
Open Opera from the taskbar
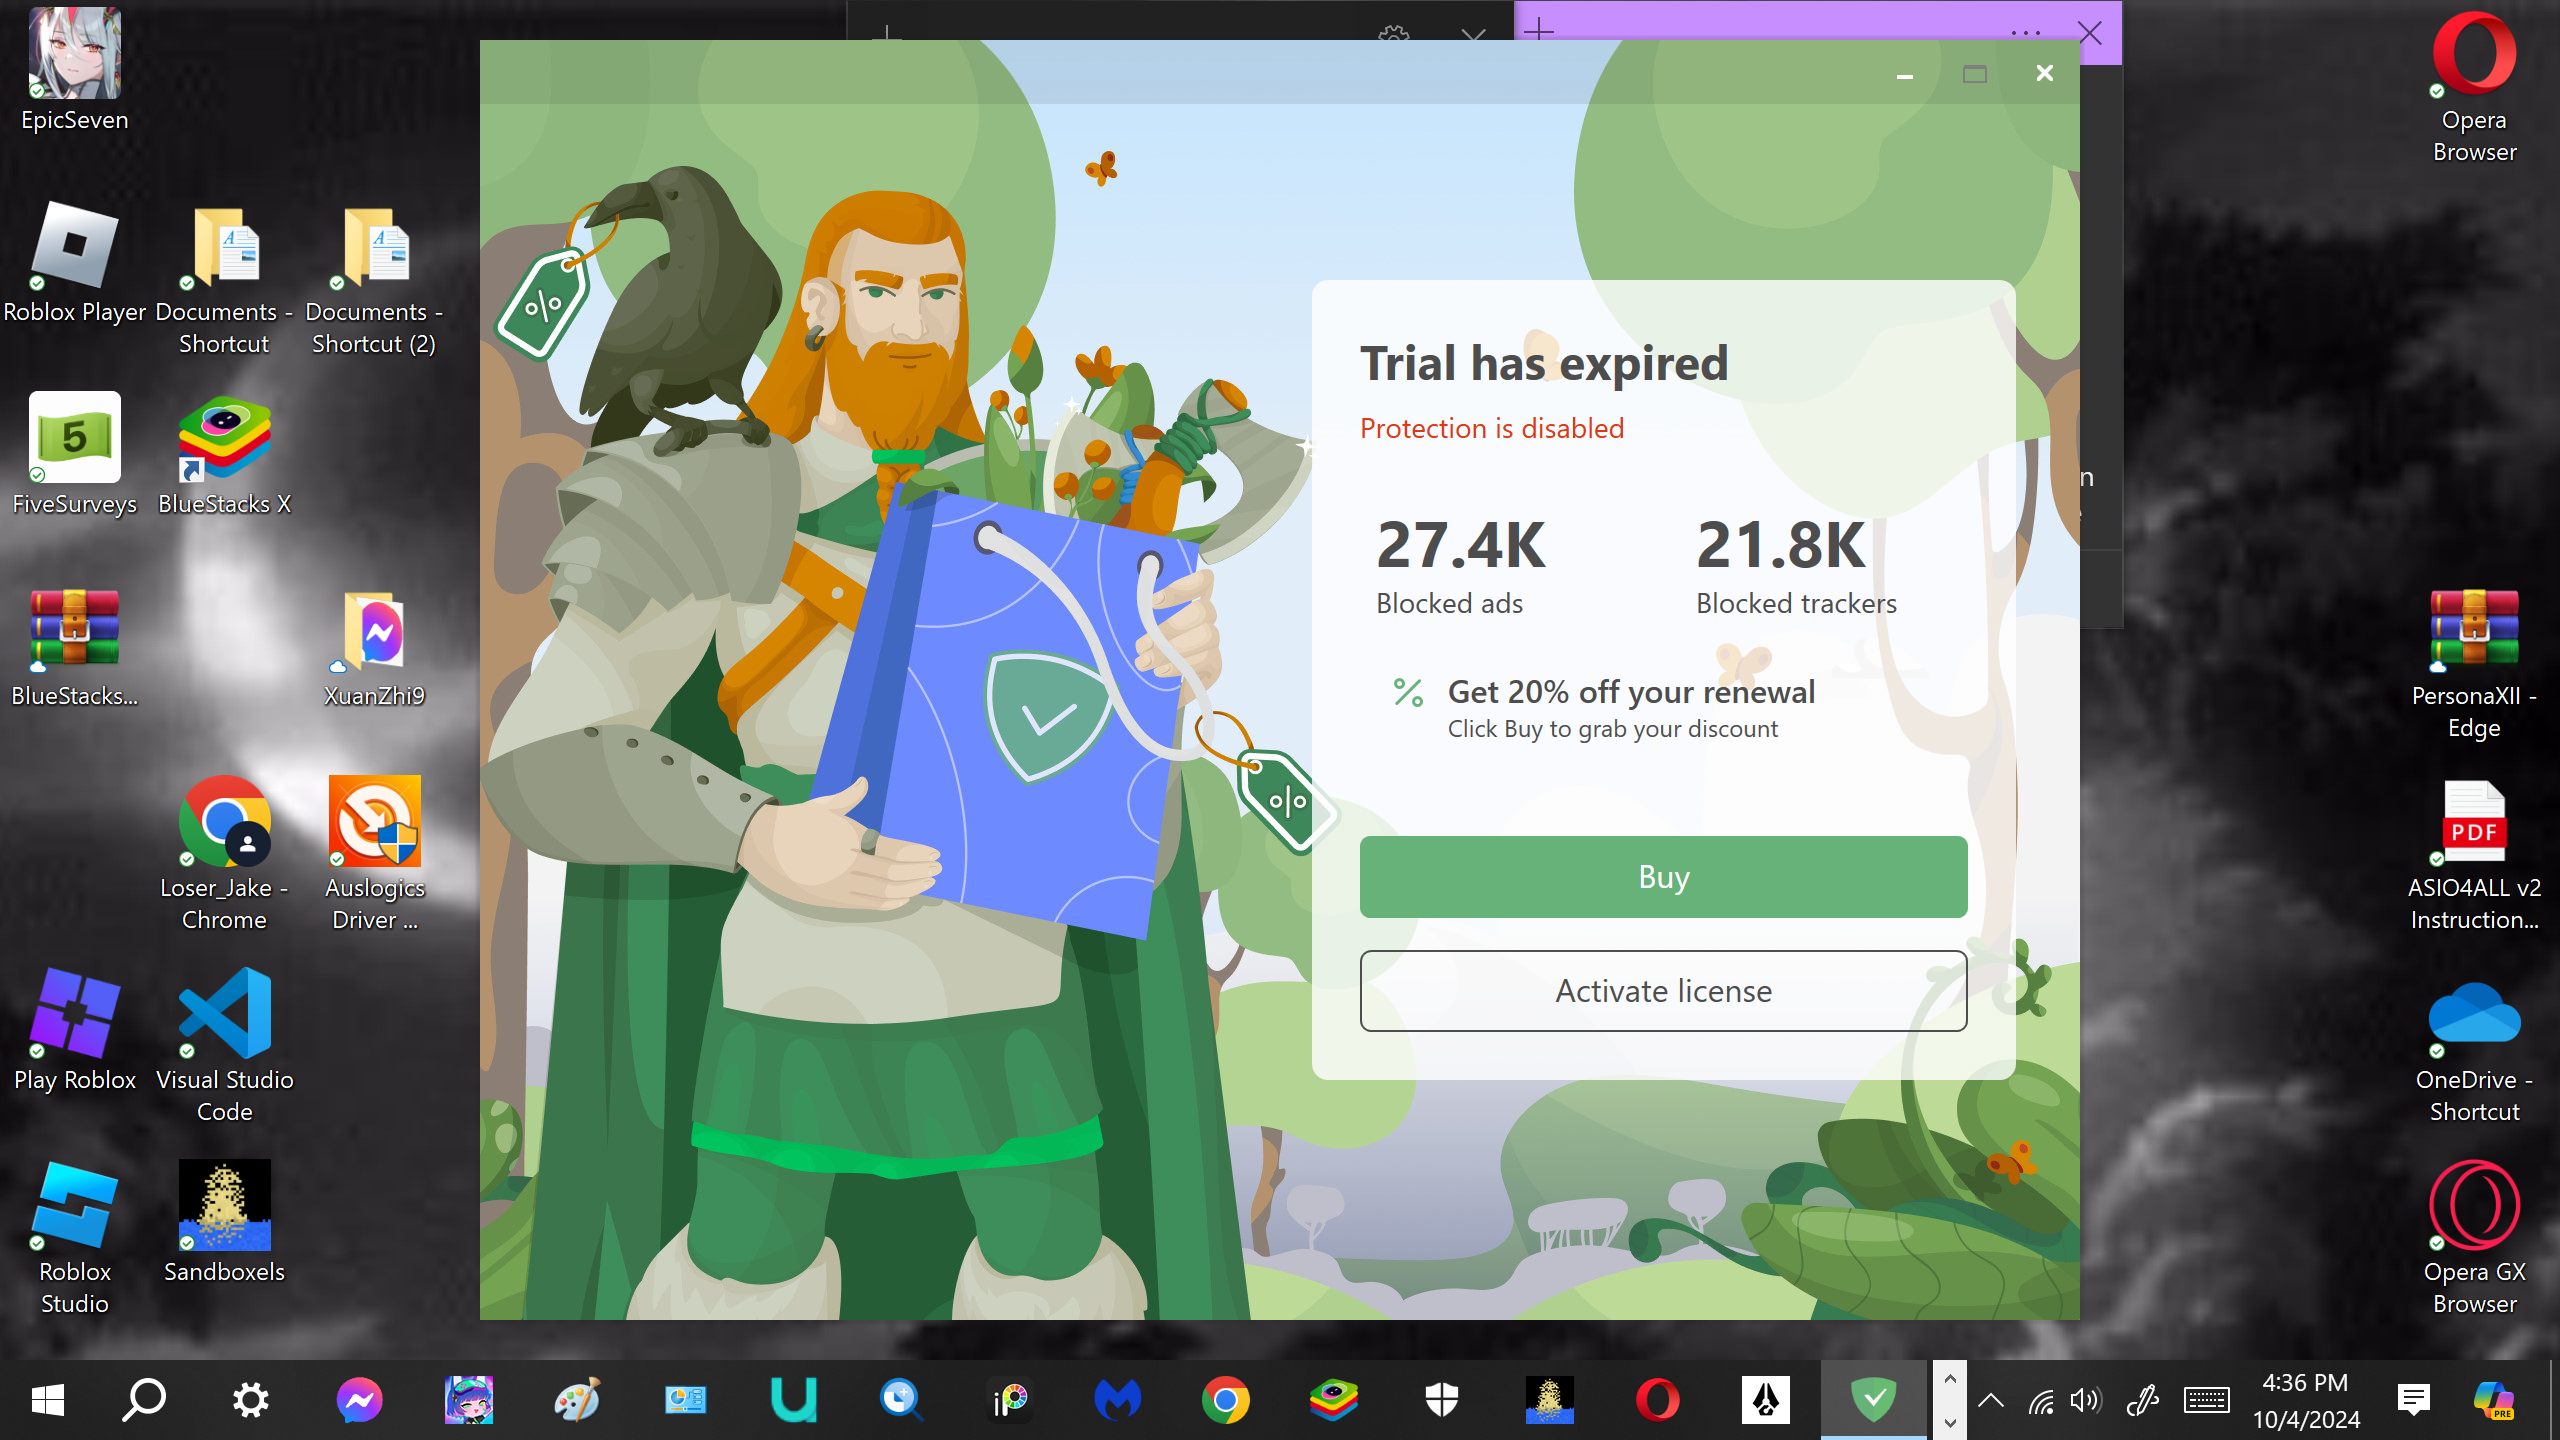click(x=1658, y=1400)
